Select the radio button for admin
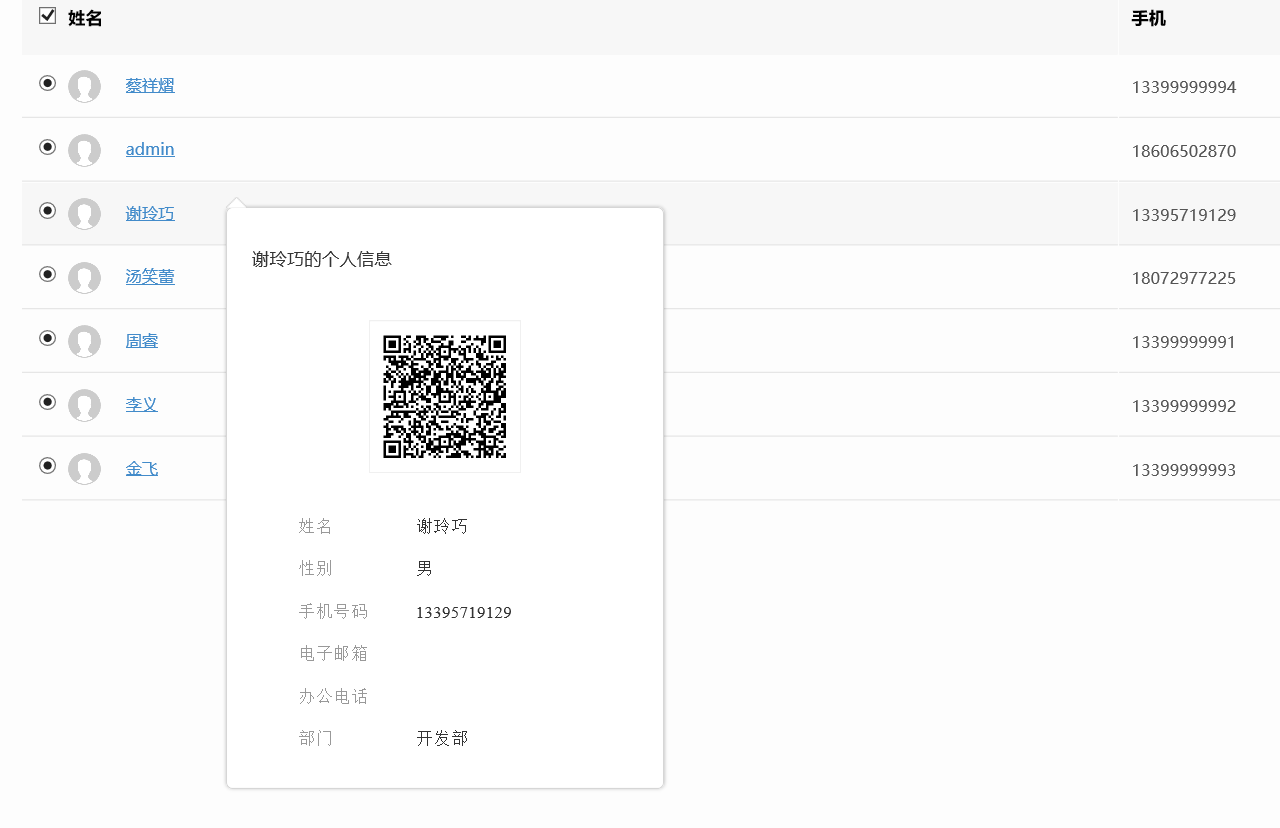 pos(47,147)
